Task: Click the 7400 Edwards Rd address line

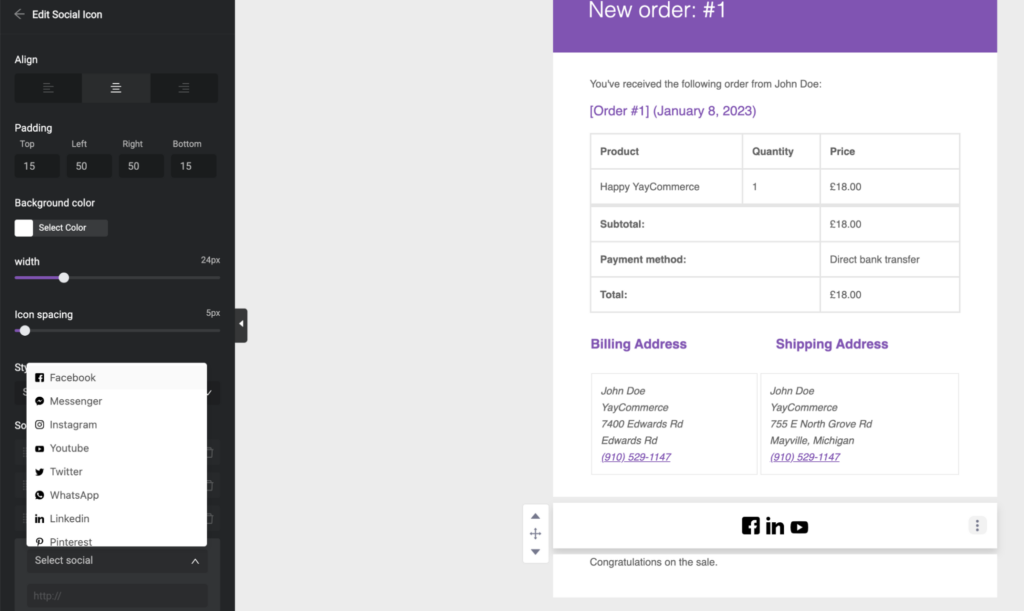Action: pos(642,424)
